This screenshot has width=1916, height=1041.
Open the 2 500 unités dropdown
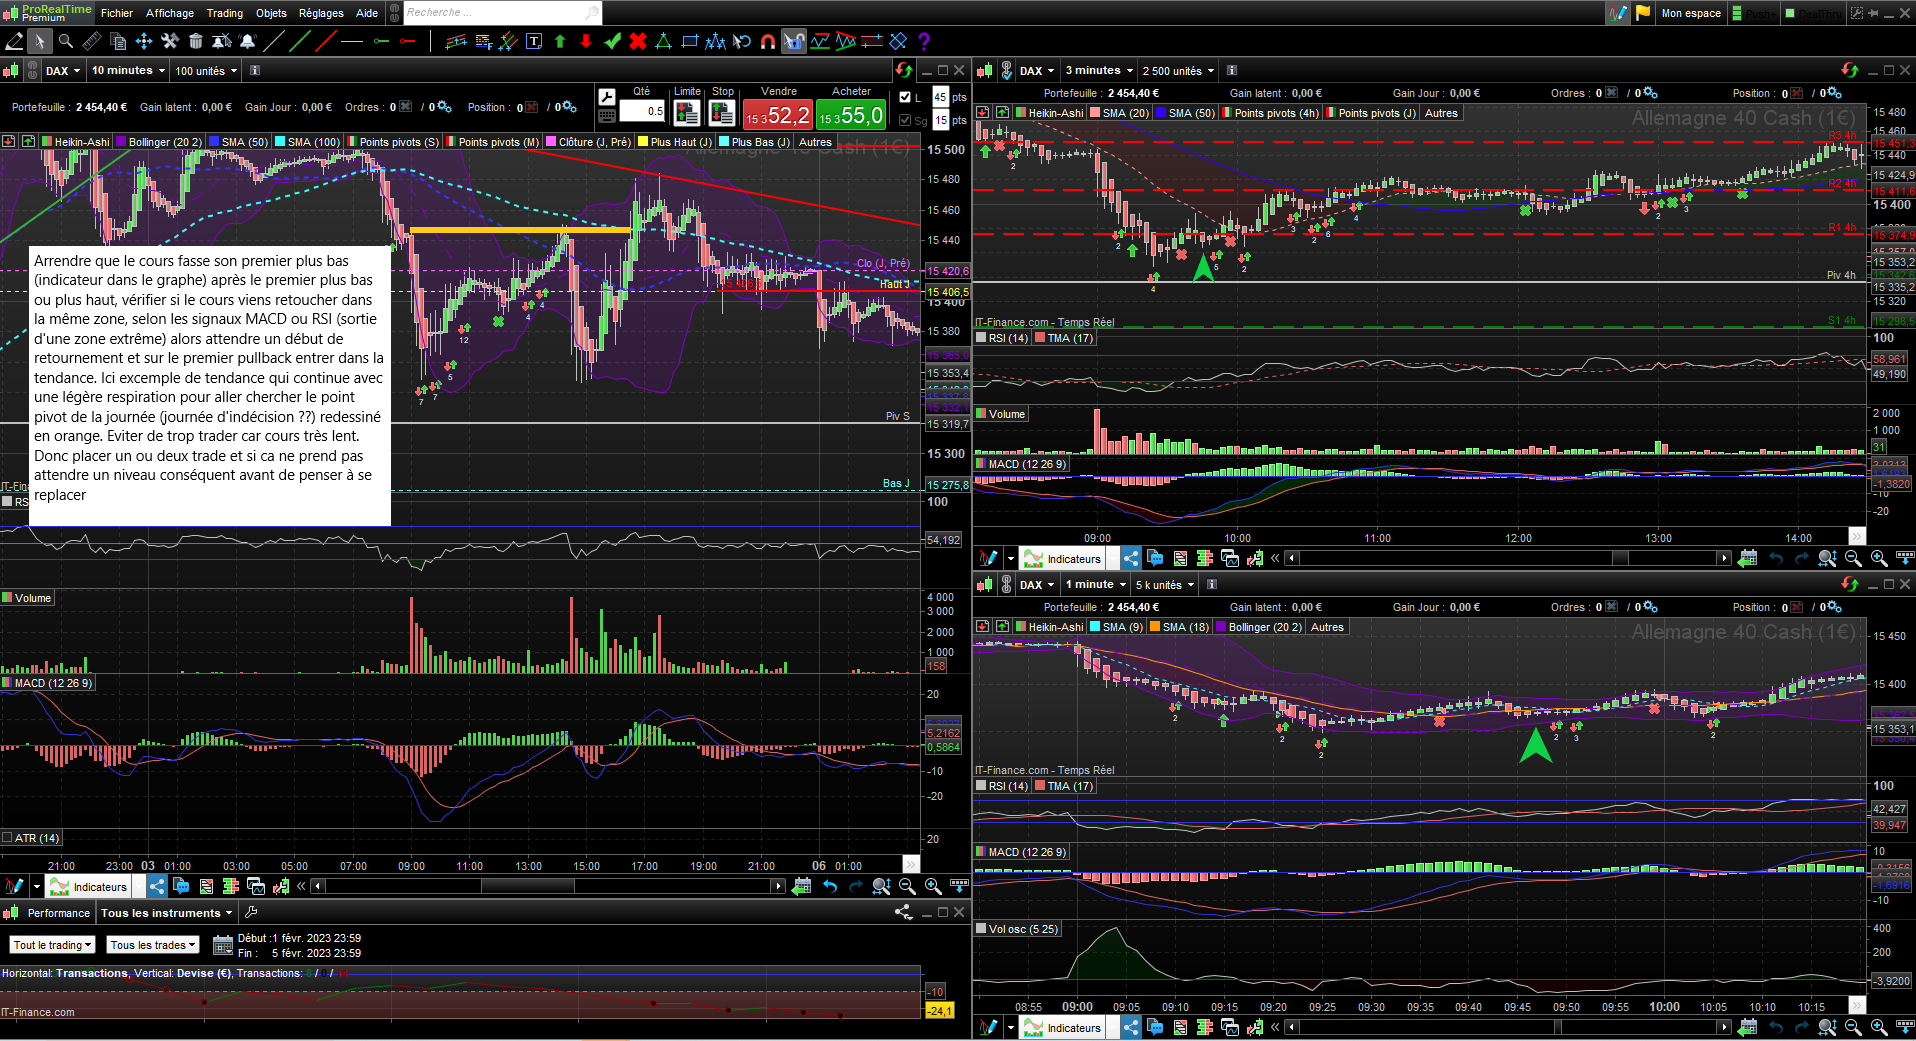[1178, 70]
